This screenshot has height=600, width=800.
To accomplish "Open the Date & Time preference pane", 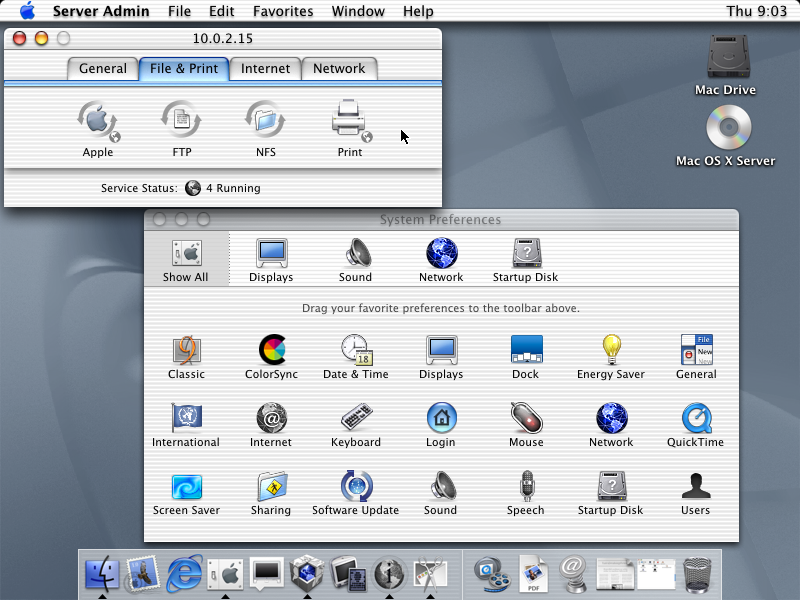I will [x=356, y=357].
